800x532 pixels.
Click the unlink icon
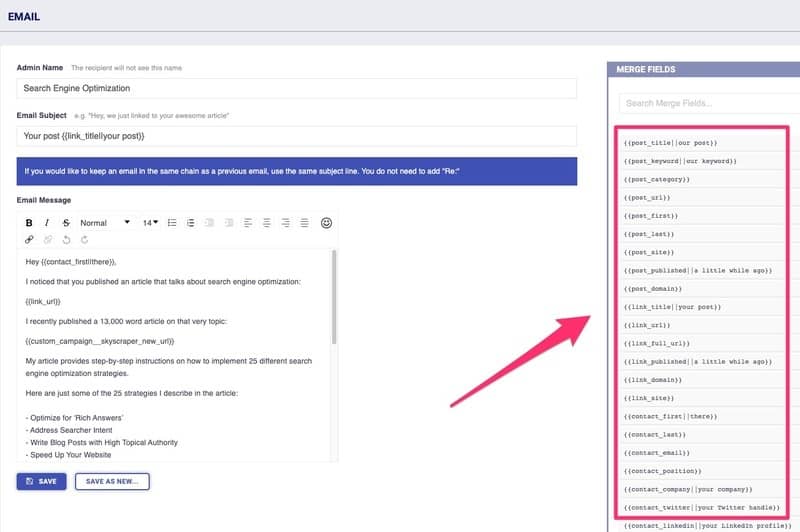coord(48,240)
